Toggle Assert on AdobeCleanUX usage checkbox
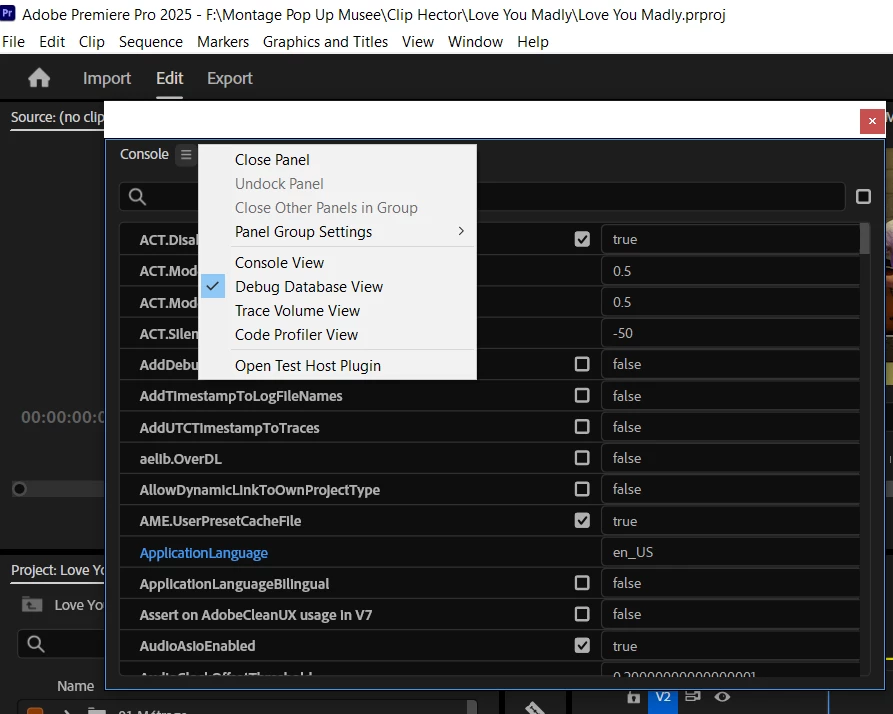The image size is (893, 714). pos(582,614)
